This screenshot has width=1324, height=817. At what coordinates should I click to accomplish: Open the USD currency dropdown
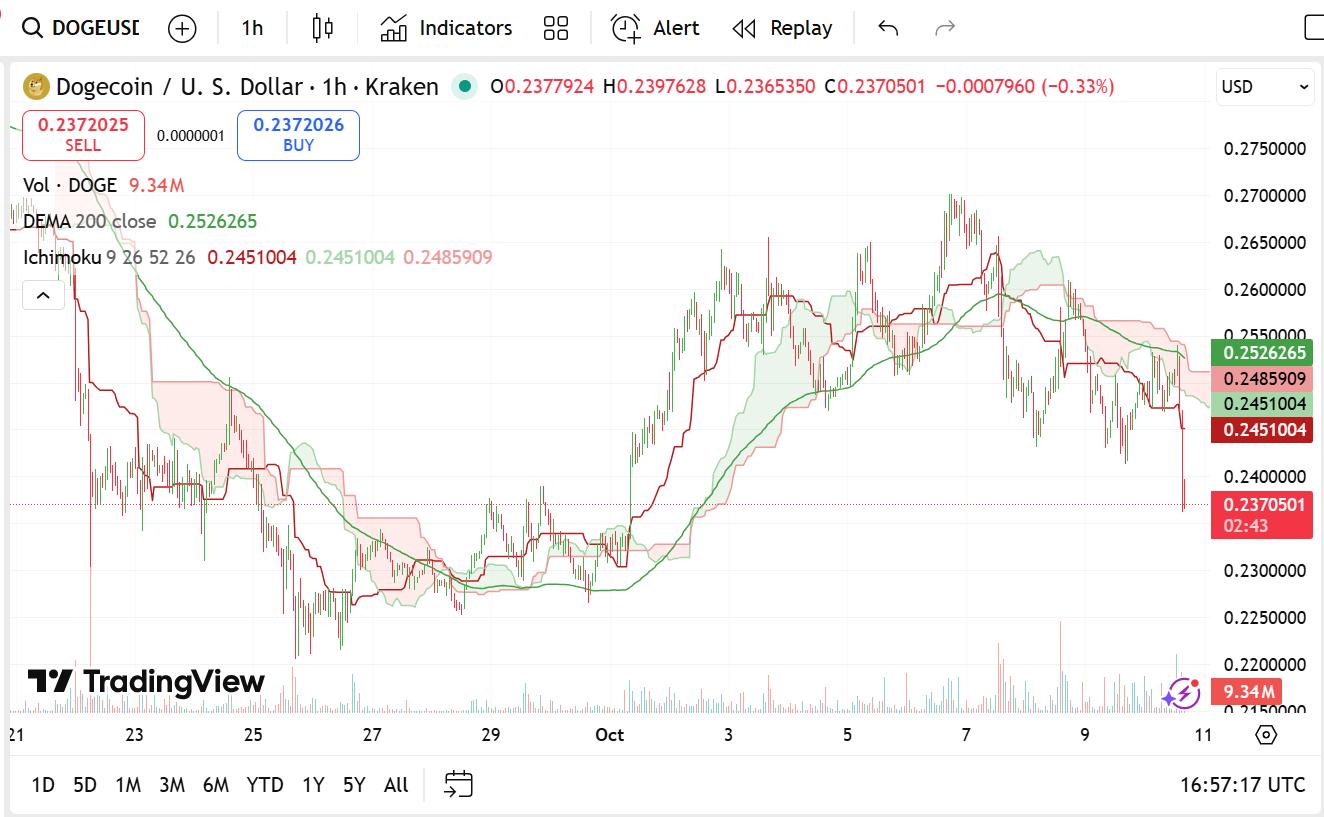click(x=1265, y=87)
